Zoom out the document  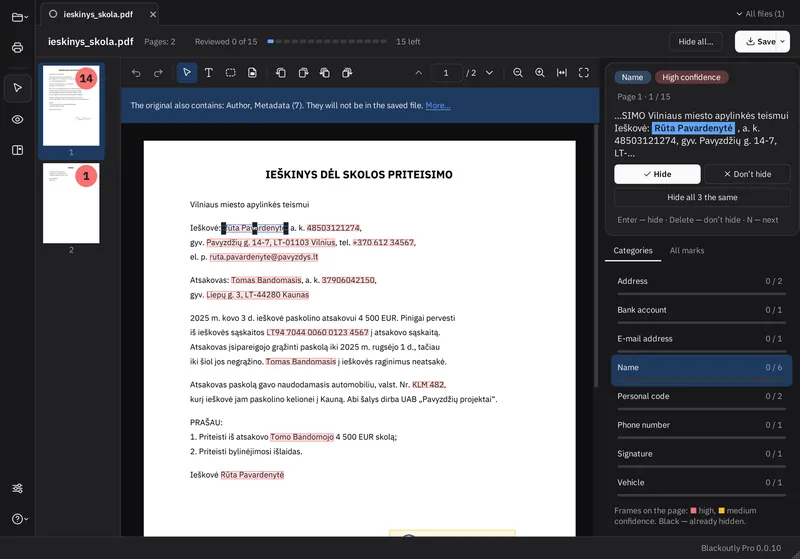[518, 73]
